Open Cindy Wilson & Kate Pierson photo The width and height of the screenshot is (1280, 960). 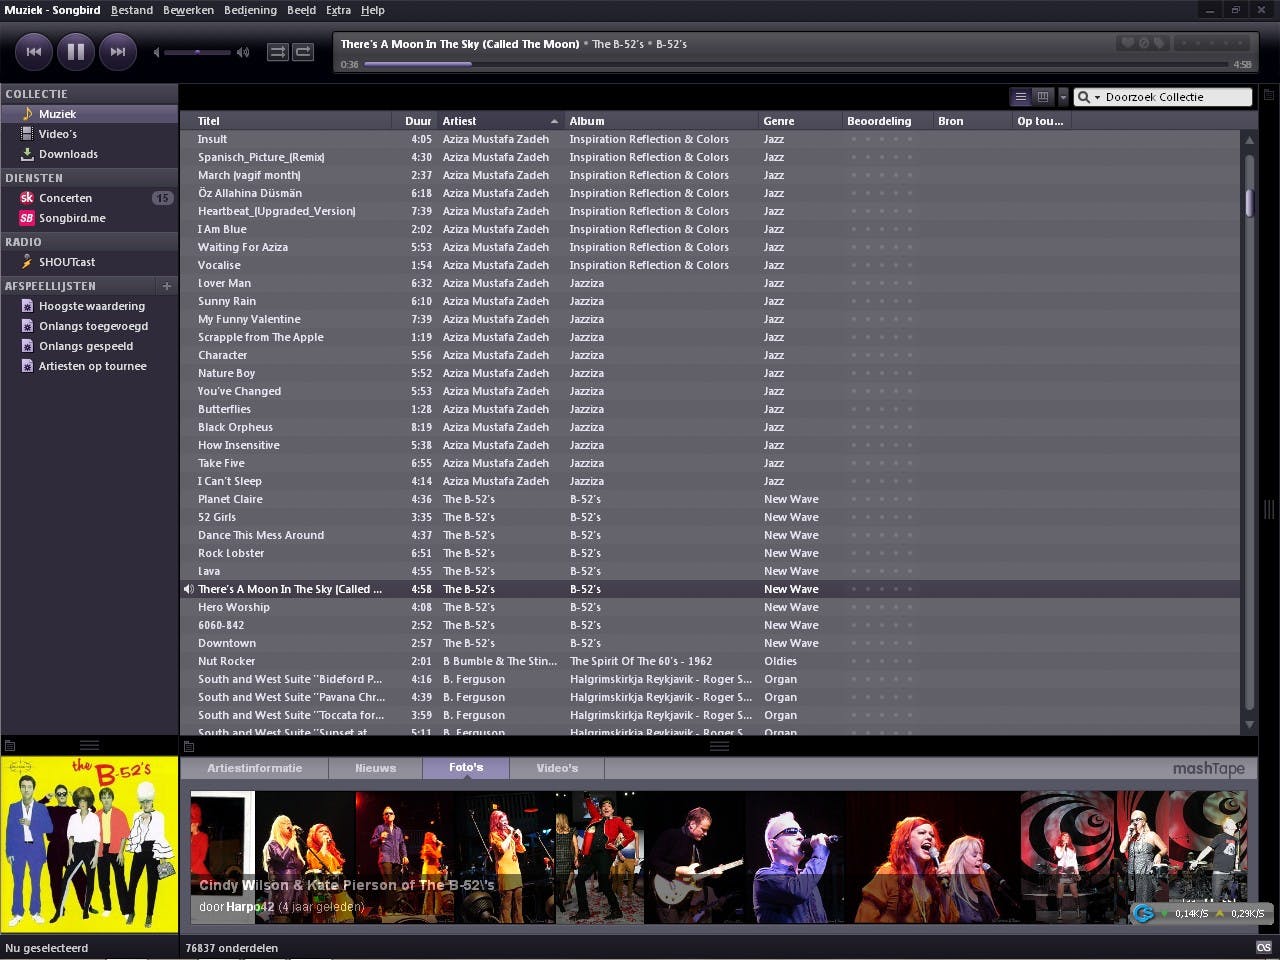304,856
